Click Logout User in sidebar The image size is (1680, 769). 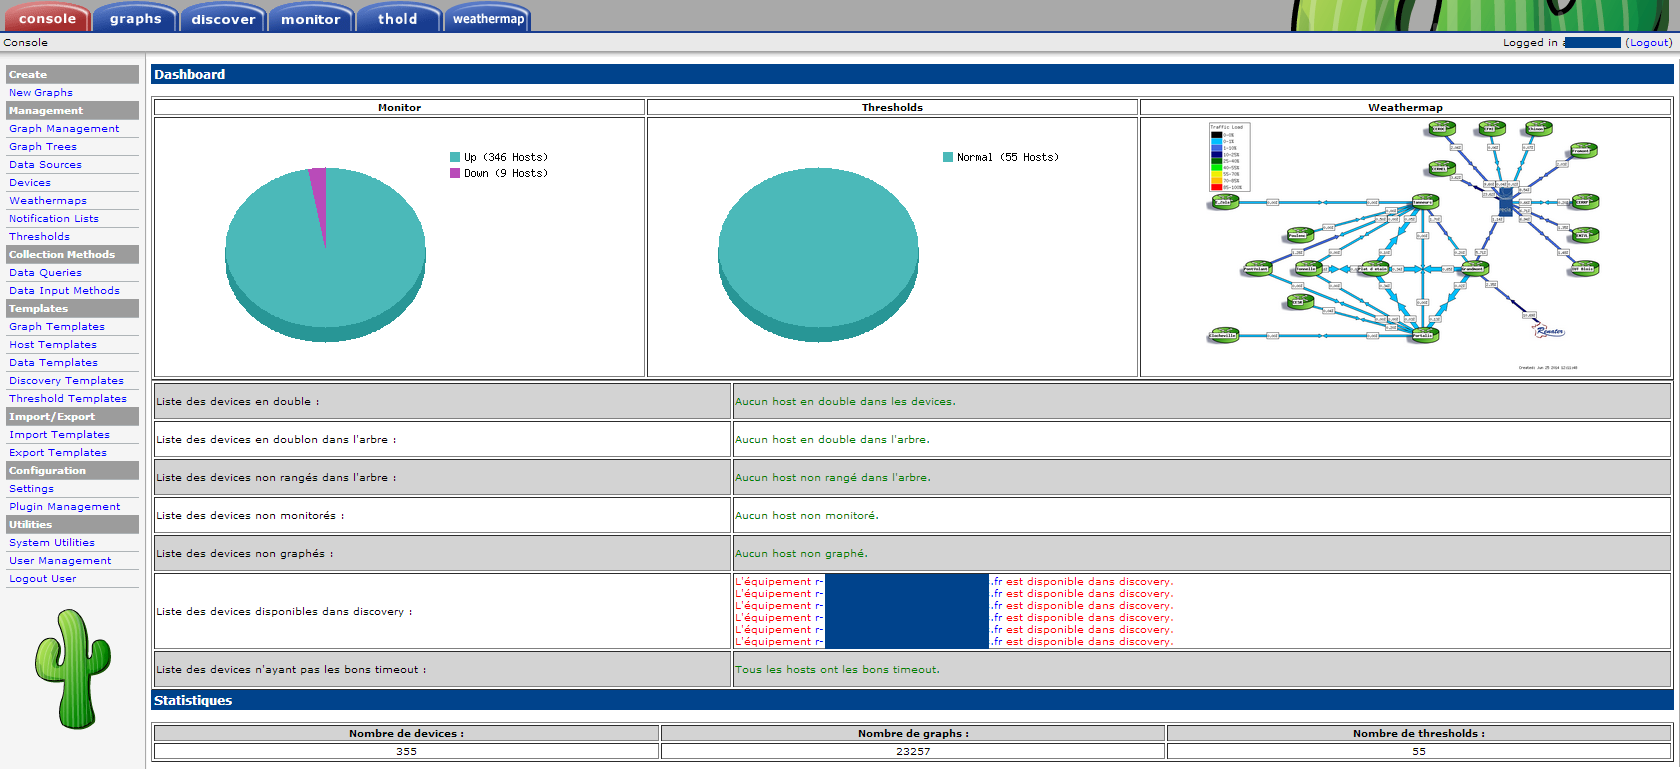[43, 578]
